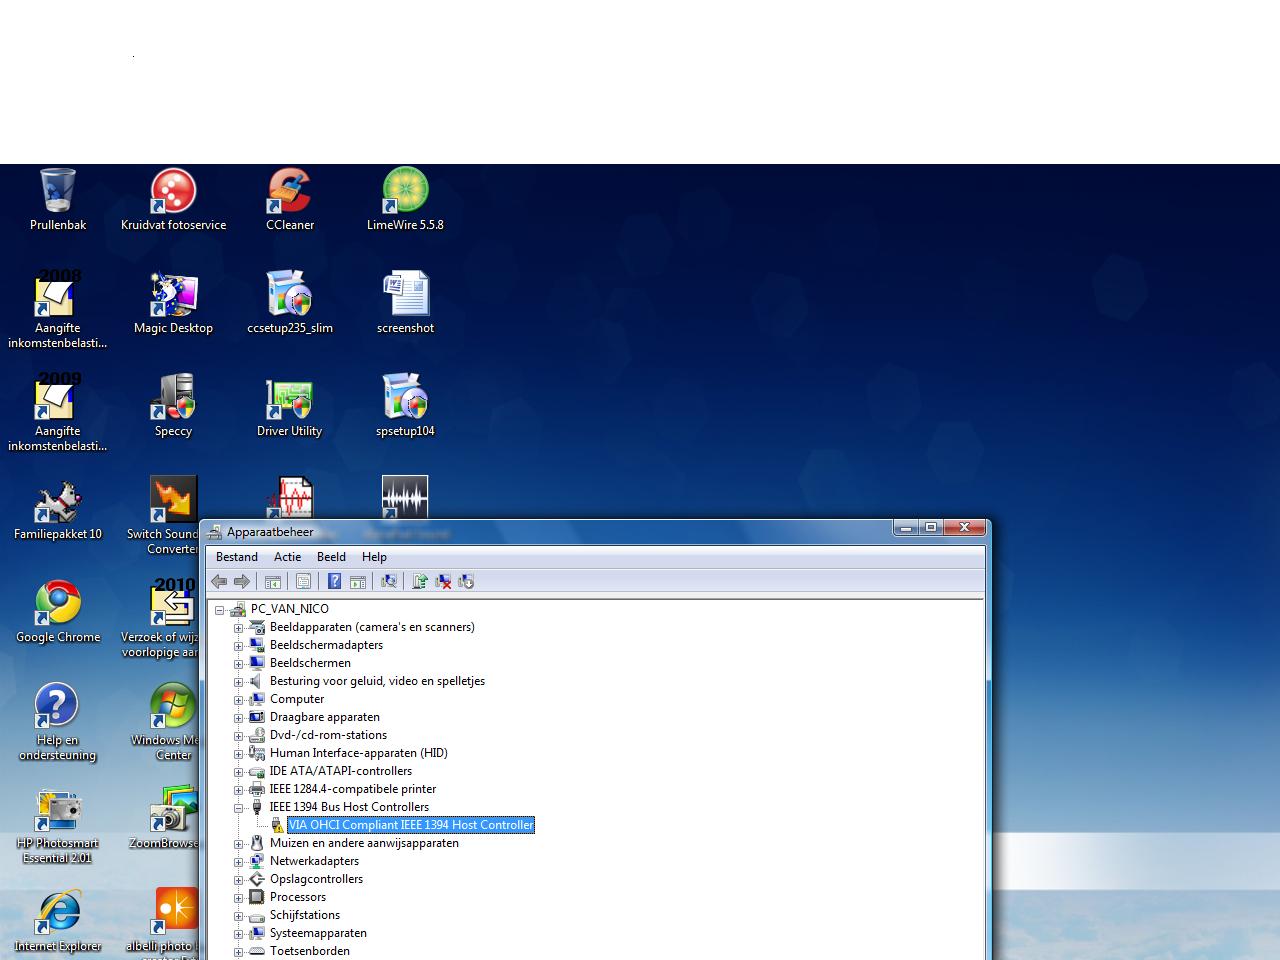Expand the Dvd-/cd-rom-stations node
1280x960 pixels.
239,735
